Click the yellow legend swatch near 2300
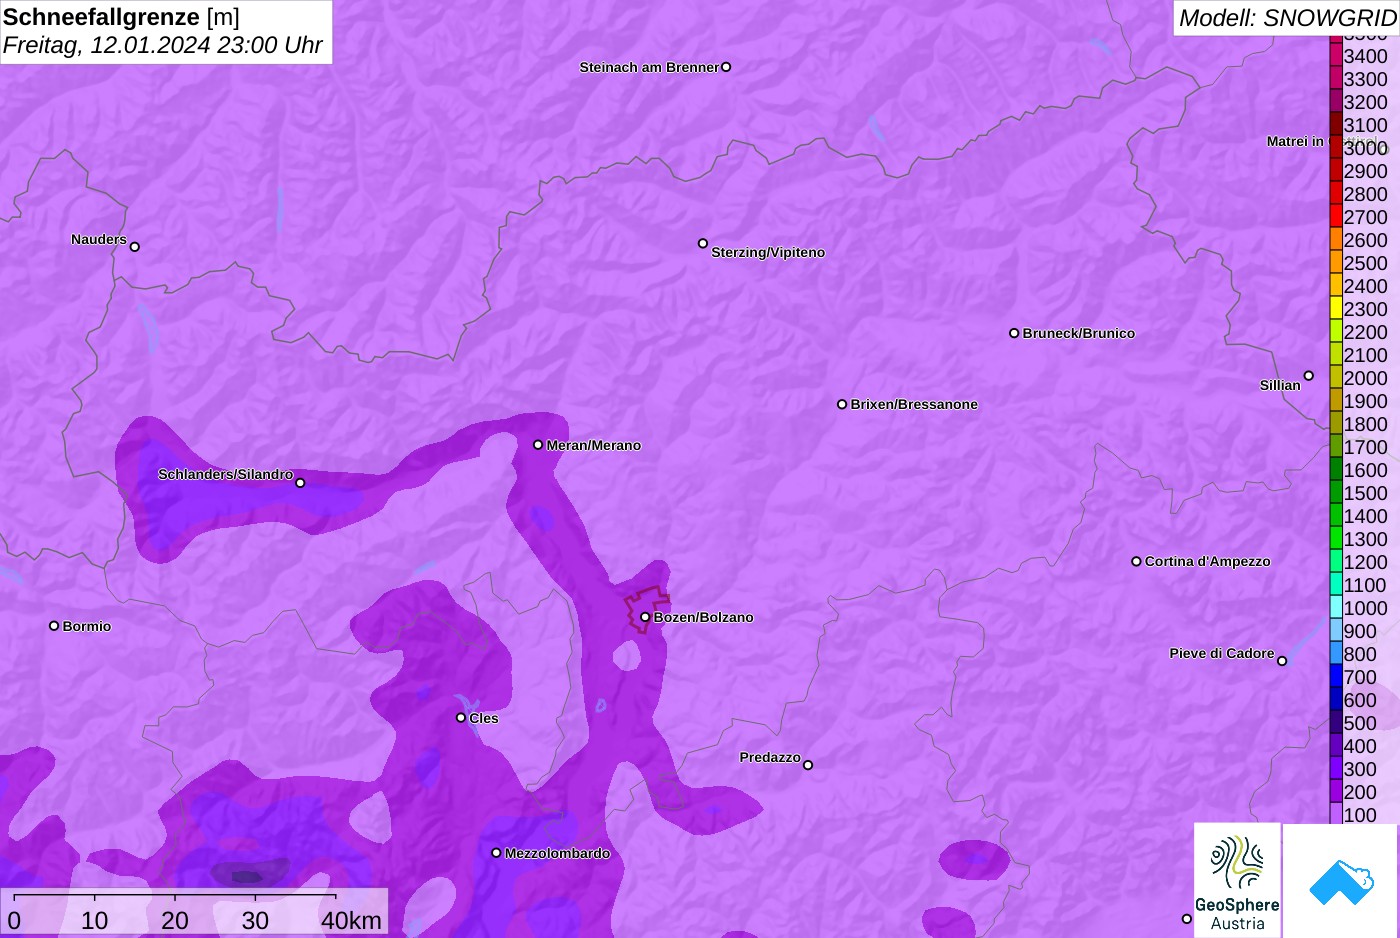The width and height of the screenshot is (1400, 938). coord(1336,308)
